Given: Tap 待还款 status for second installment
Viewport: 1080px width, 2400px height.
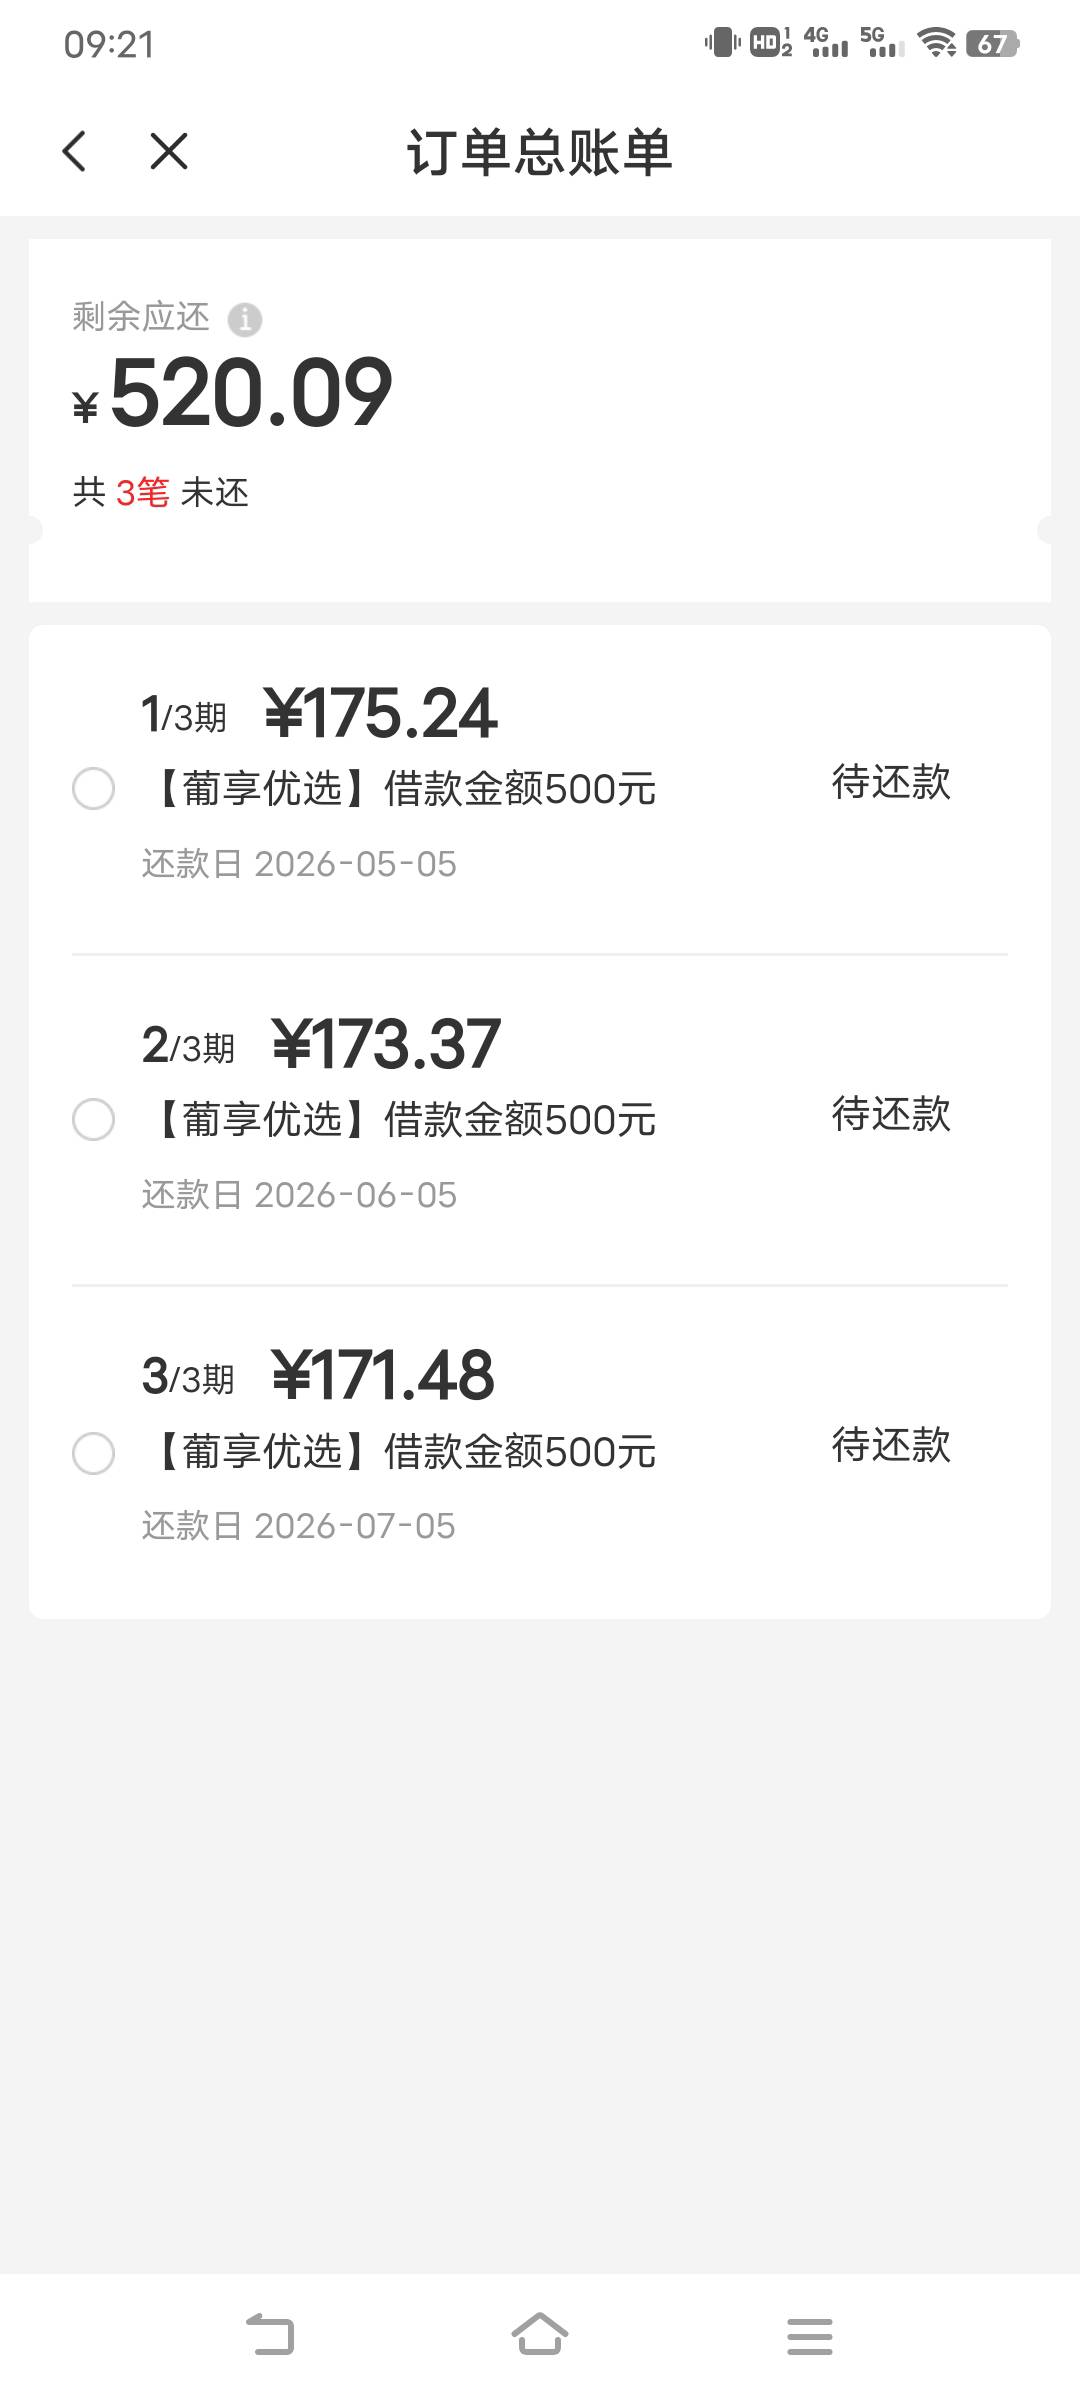Looking at the screenshot, I should point(890,1114).
